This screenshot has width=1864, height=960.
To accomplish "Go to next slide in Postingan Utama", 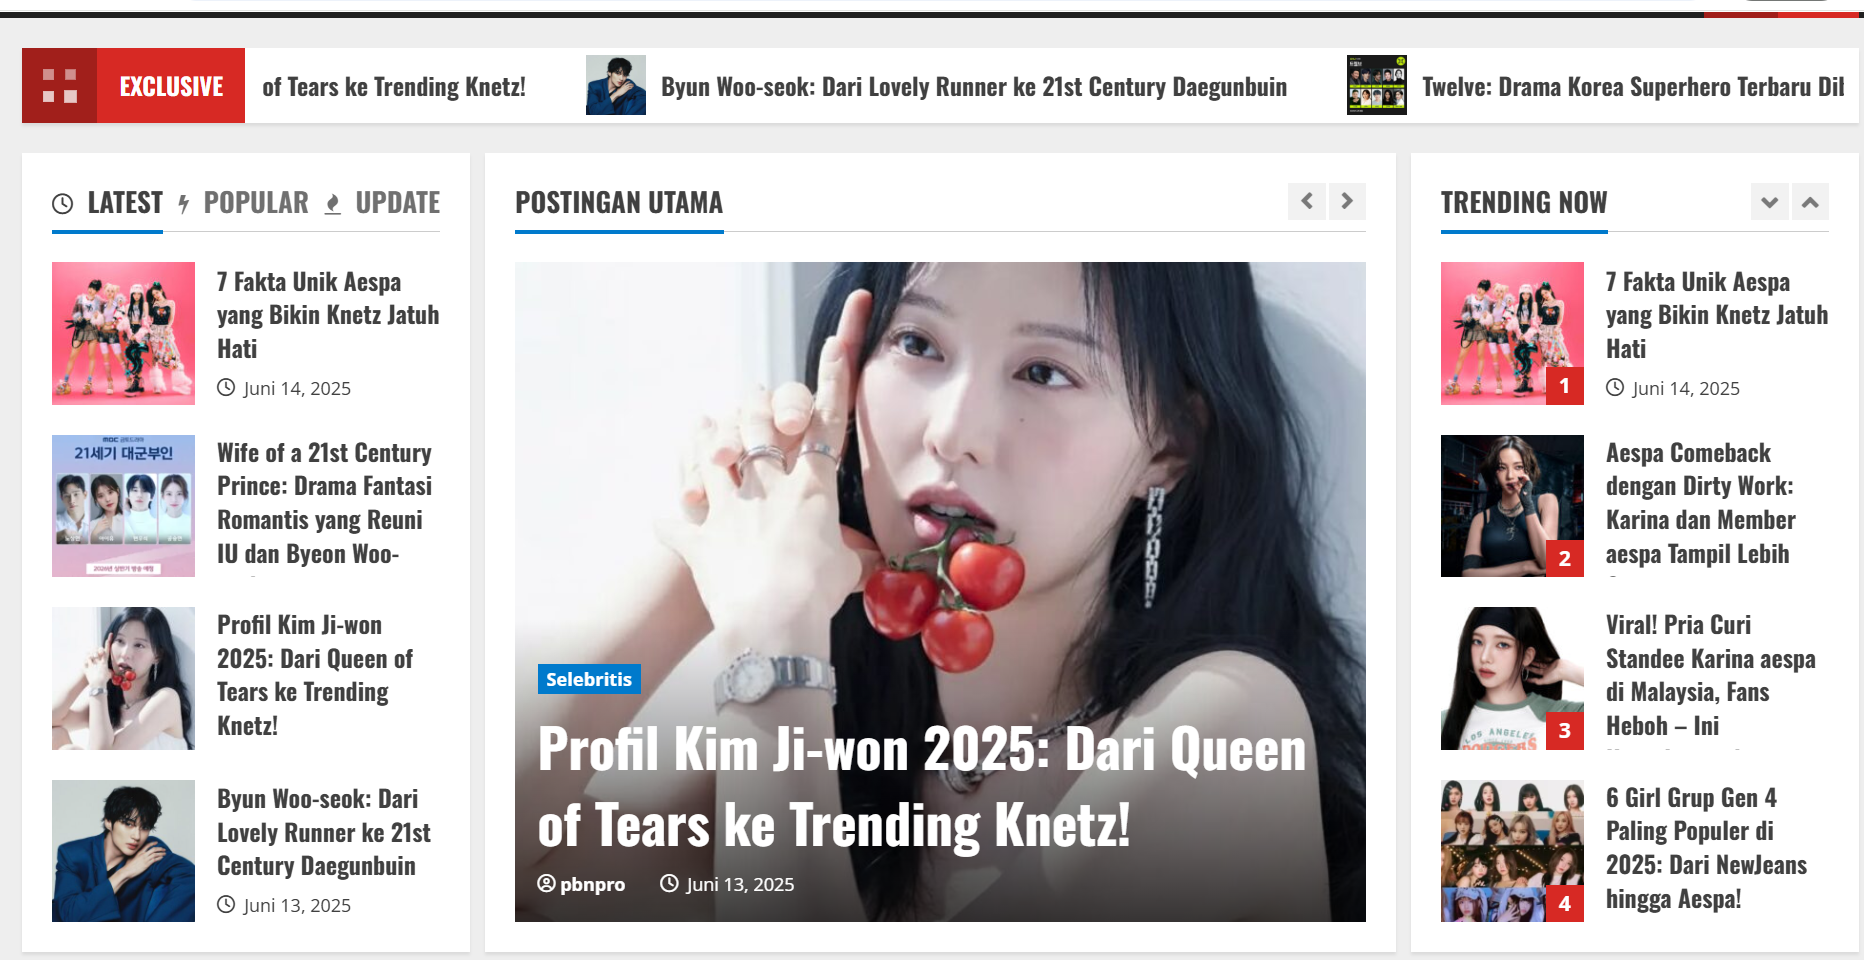I will click(x=1347, y=201).
